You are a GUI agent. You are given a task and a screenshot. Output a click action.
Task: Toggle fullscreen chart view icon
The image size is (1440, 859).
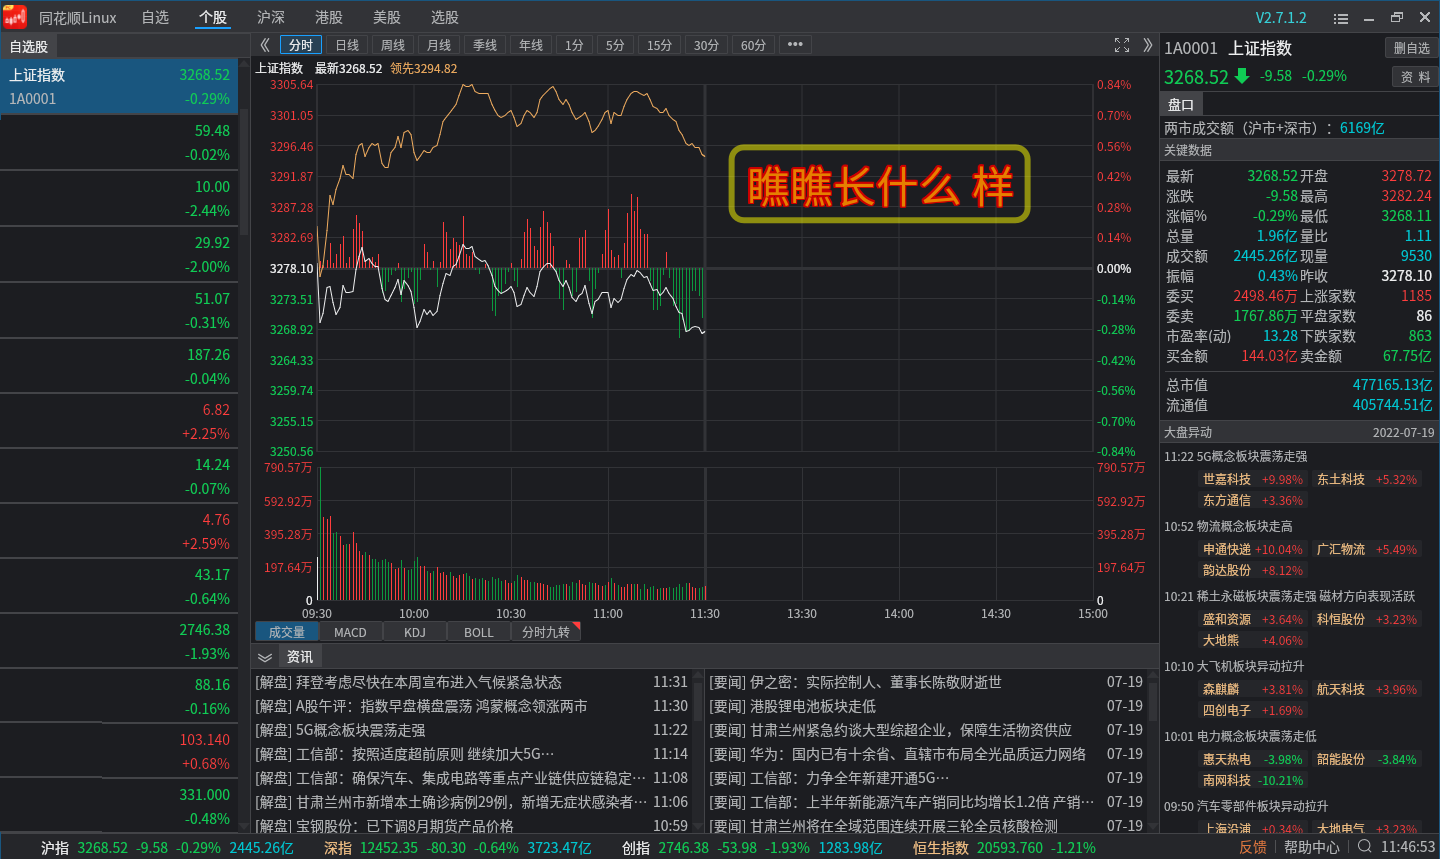coord(1122,45)
